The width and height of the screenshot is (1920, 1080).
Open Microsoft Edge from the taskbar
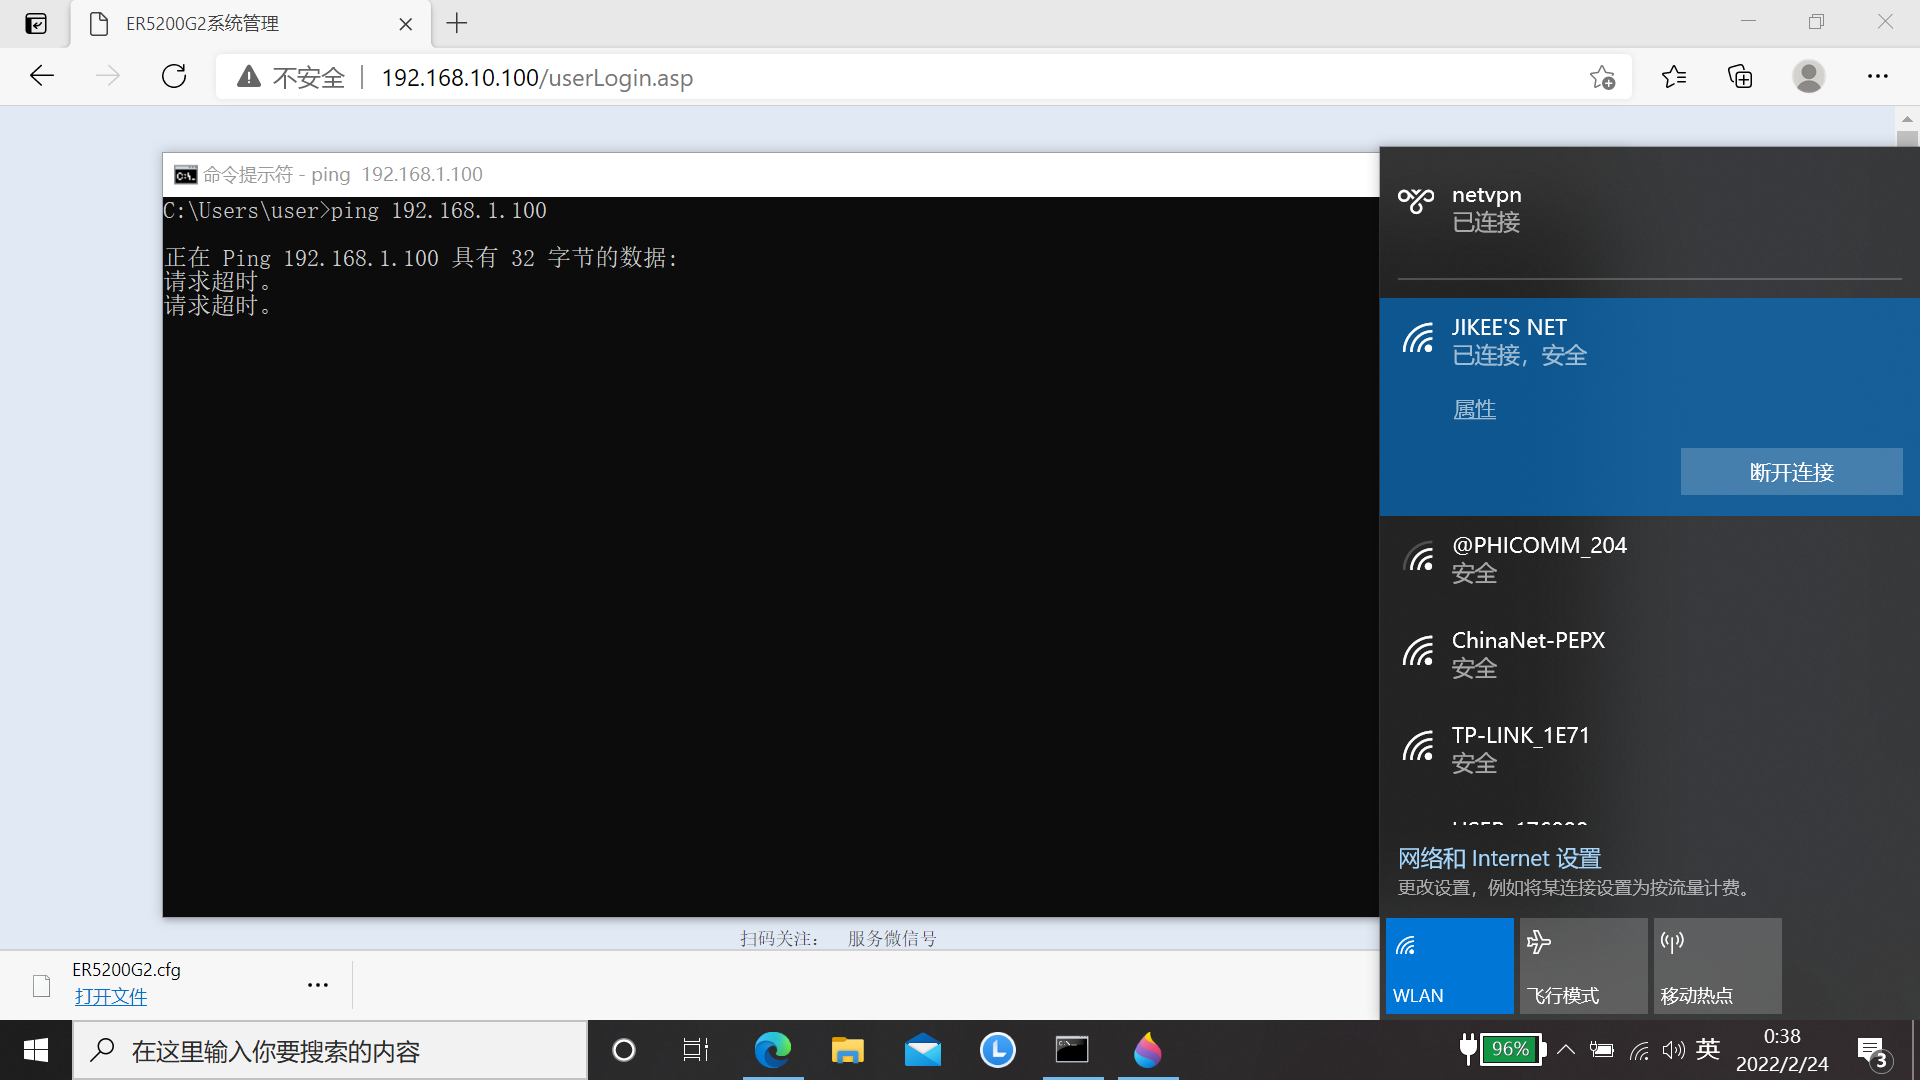coord(772,1050)
